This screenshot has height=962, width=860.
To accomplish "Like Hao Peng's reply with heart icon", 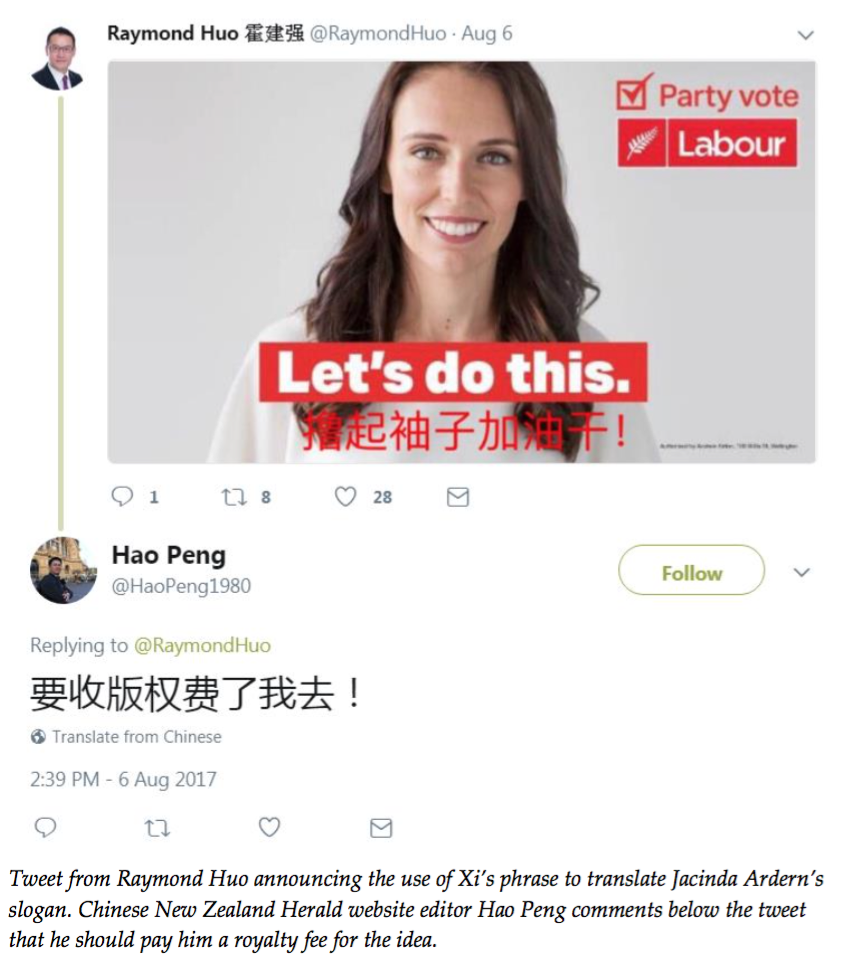I will click(x=269, y=828).
